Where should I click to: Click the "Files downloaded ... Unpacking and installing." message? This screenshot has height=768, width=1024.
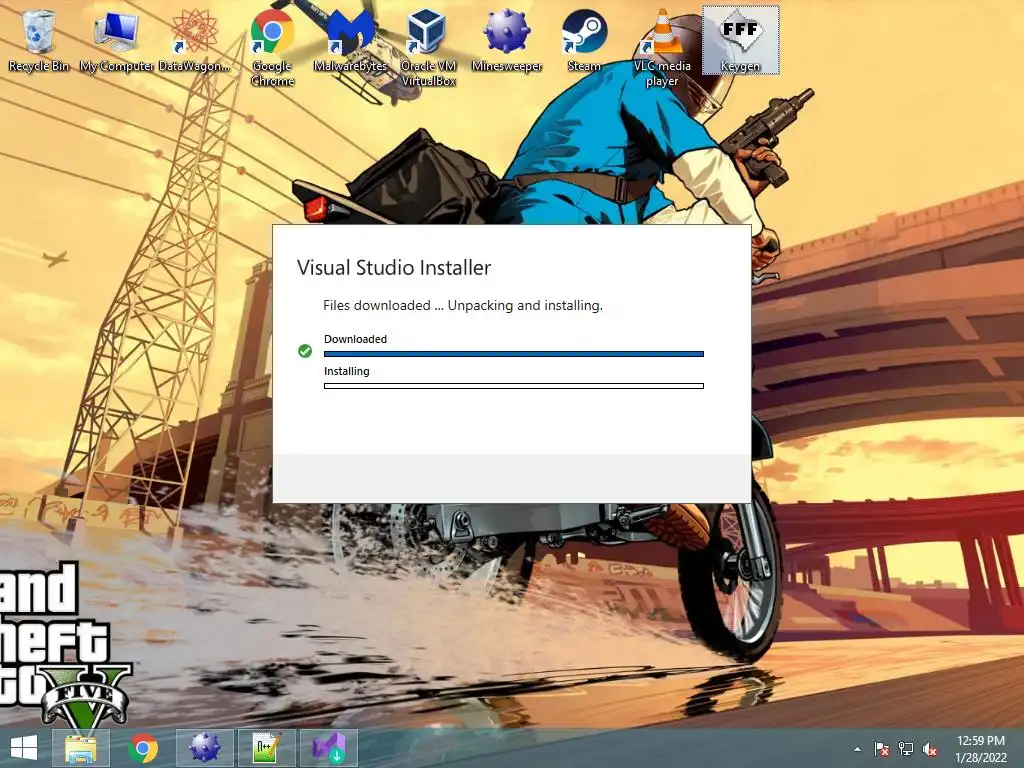point(463,306)
